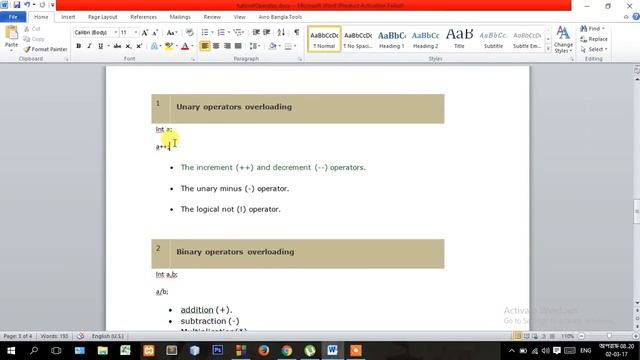
Task: Clear formatting of the selection
Action: point(189,33)
